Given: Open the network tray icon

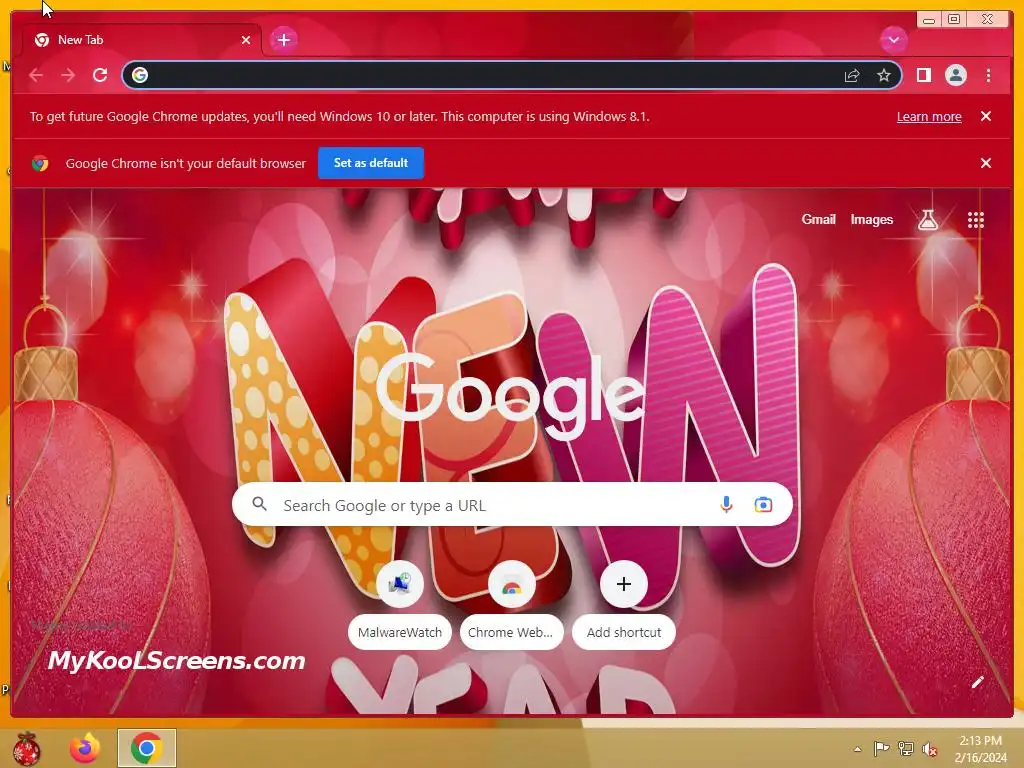Looking at the screenshot, I should [905, 748].
